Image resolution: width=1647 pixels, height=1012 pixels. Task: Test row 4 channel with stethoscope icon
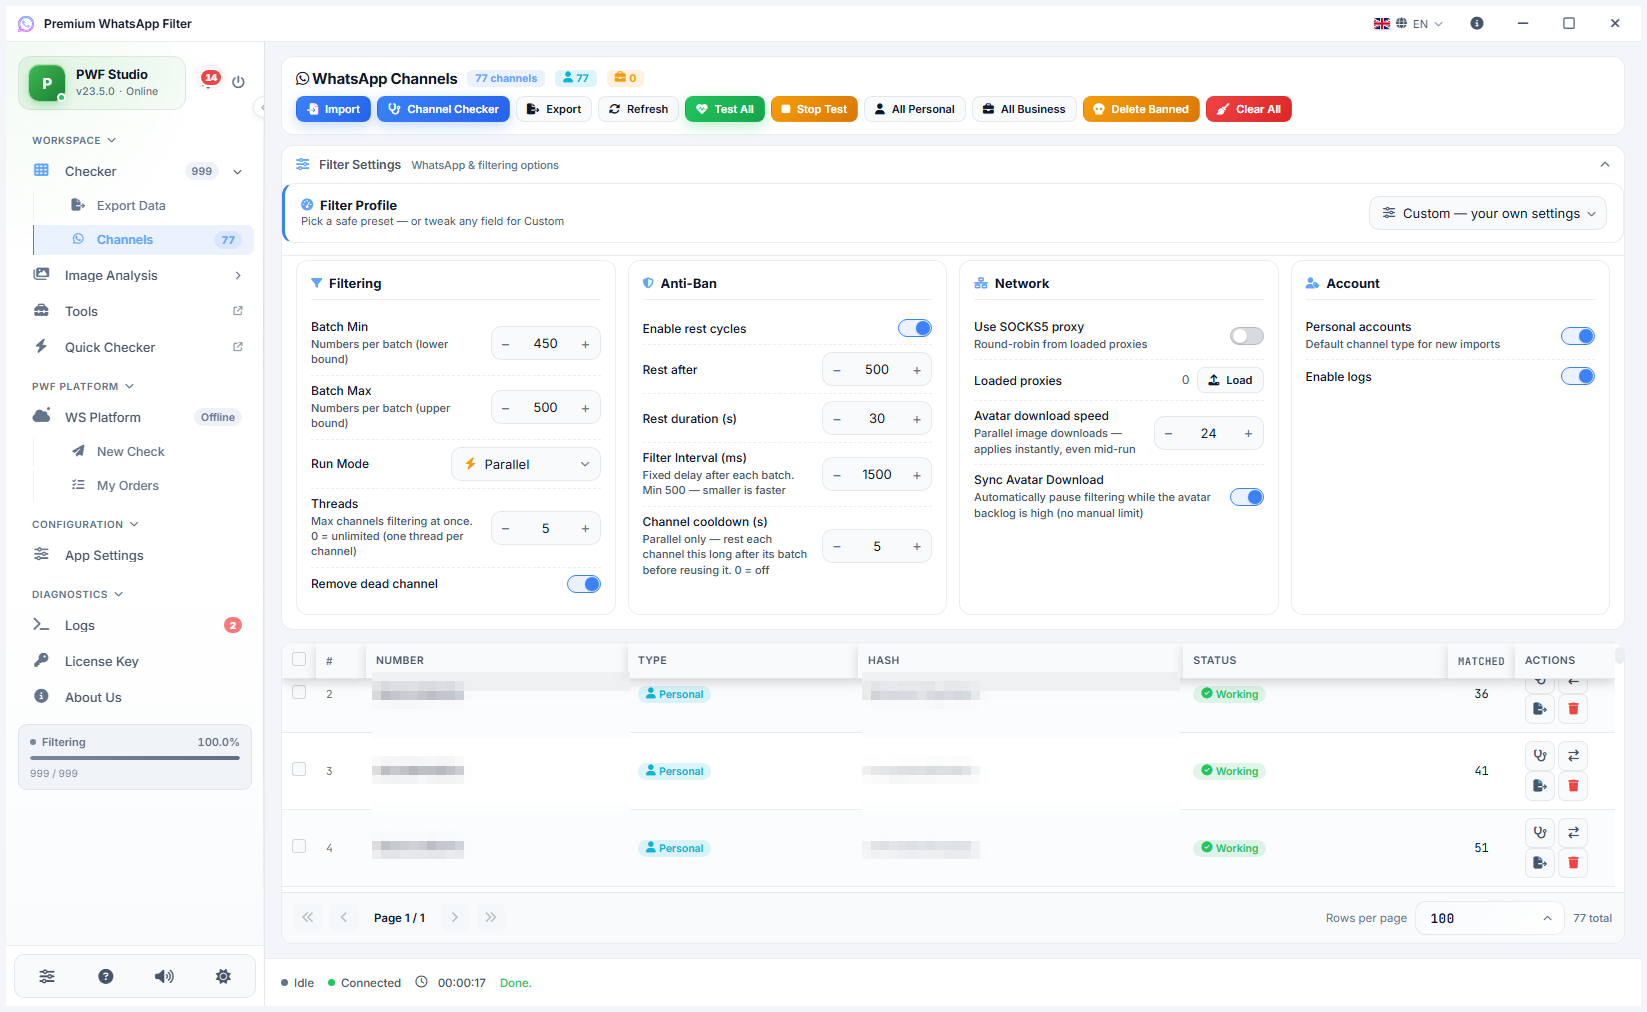pos(1540,832)
